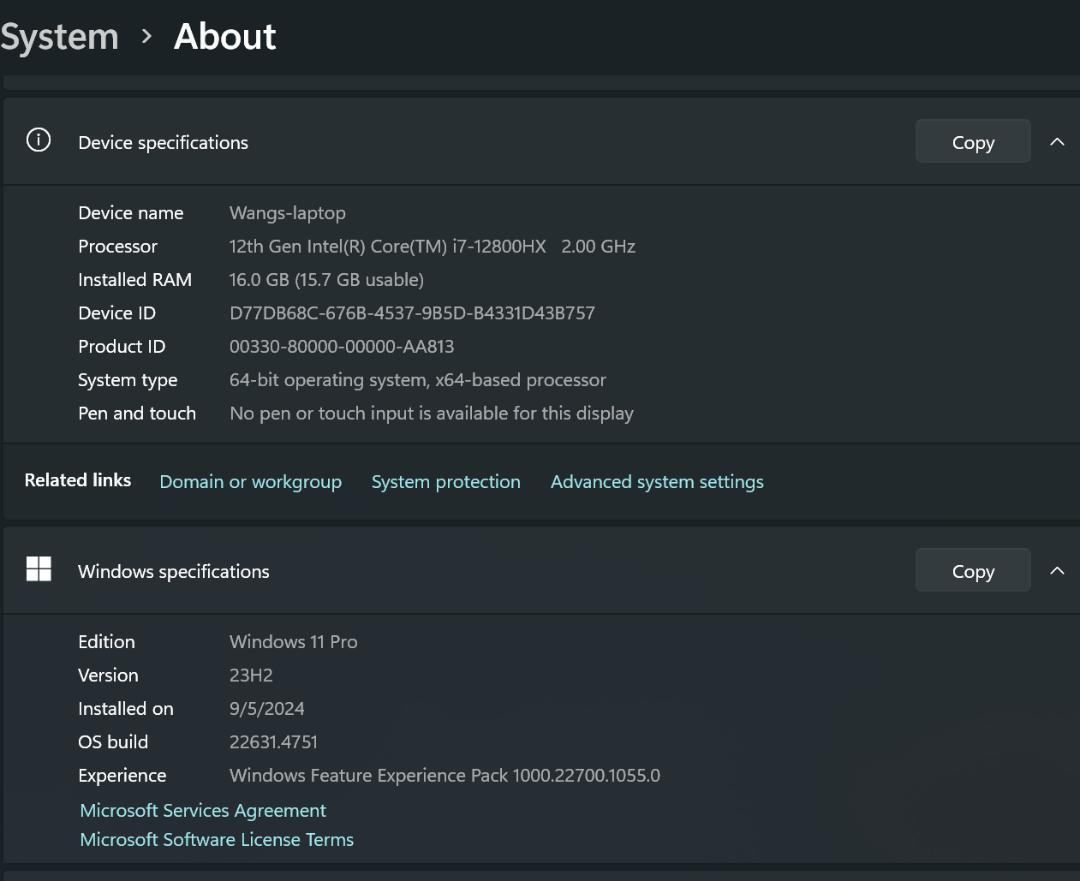The image size is (1080, 881).
Task: Click the OS build label
Action: tap(113, 742)
